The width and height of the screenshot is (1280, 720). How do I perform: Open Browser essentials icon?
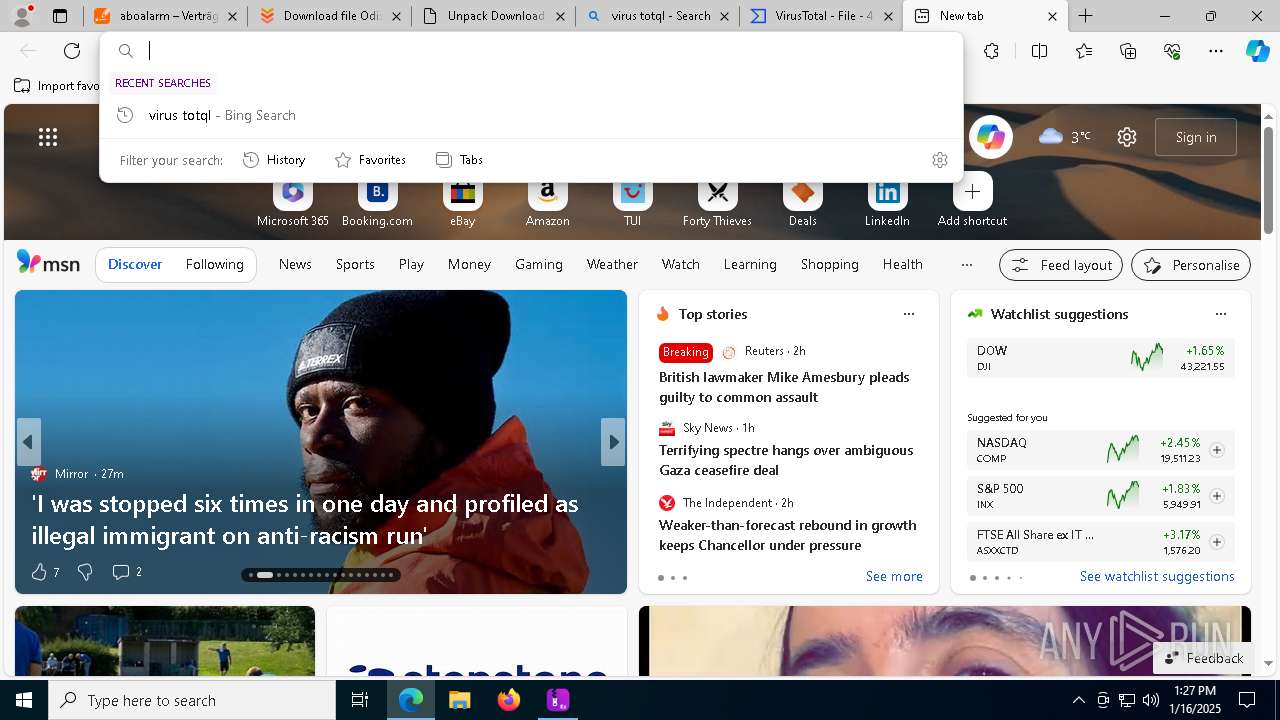pos(1173,51)
